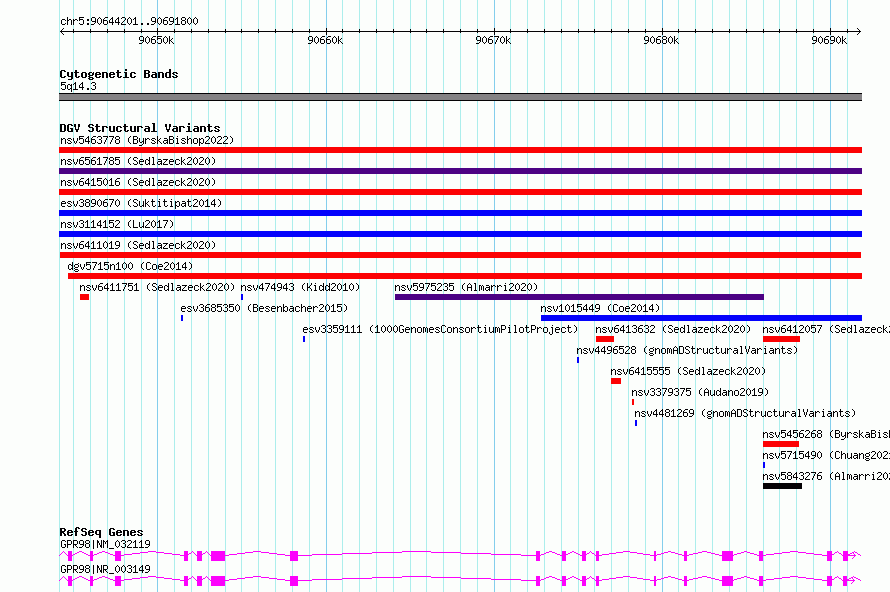This screenshot has height=592, width=890.
Task: Click the RefSeq Genes track title
Action: tap(101, 532)
